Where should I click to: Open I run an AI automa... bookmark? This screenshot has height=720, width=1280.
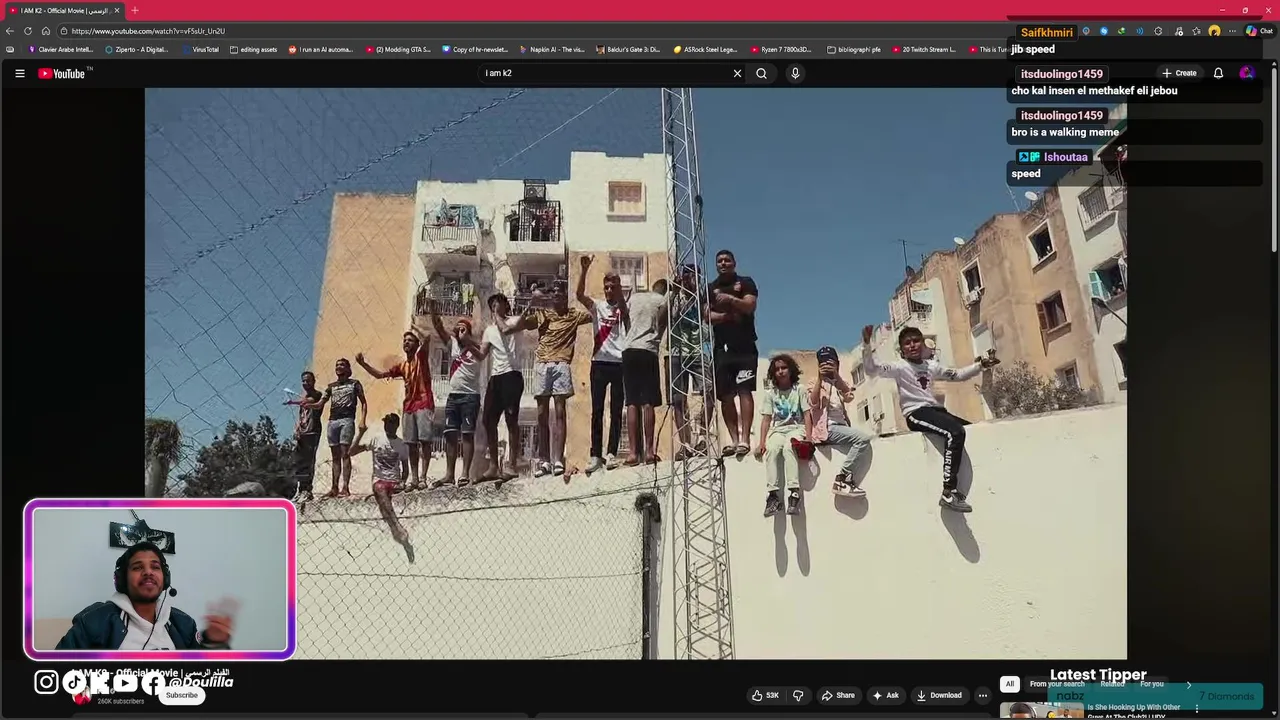click(321, 49)
